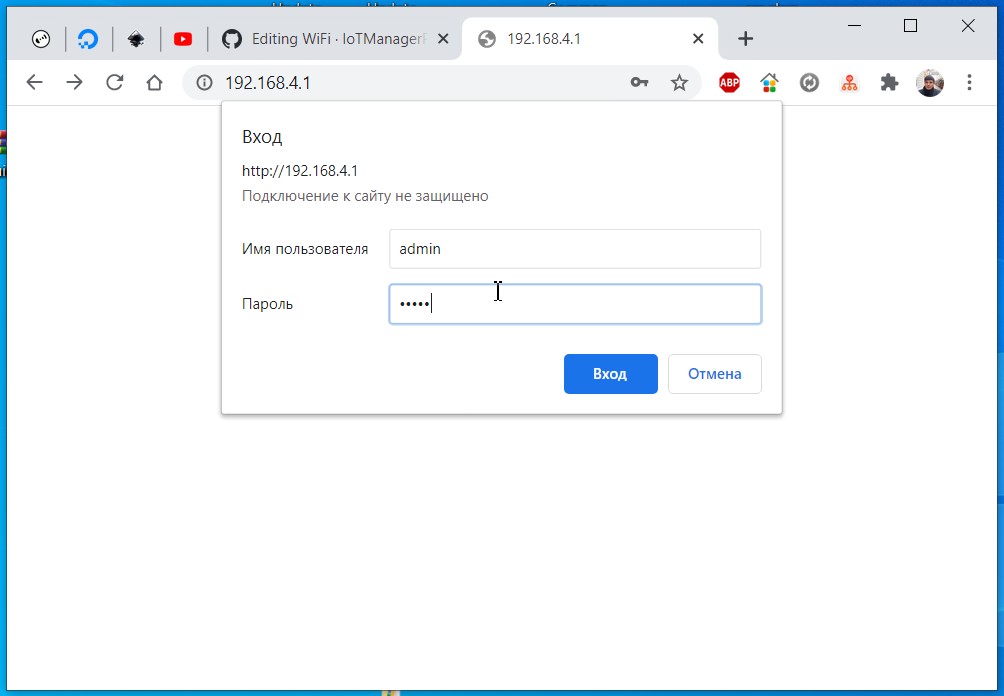Viewport: 1004px width, 696px height.
Task: Reload the current page
Action: [114, 83]
